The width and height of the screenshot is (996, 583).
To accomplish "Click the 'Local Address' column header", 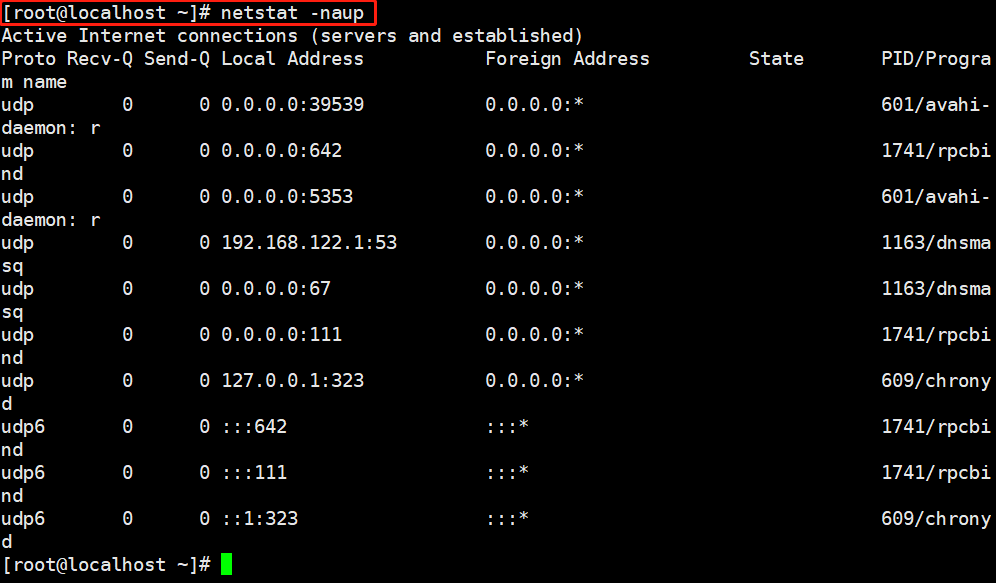I will coord(292,58).
